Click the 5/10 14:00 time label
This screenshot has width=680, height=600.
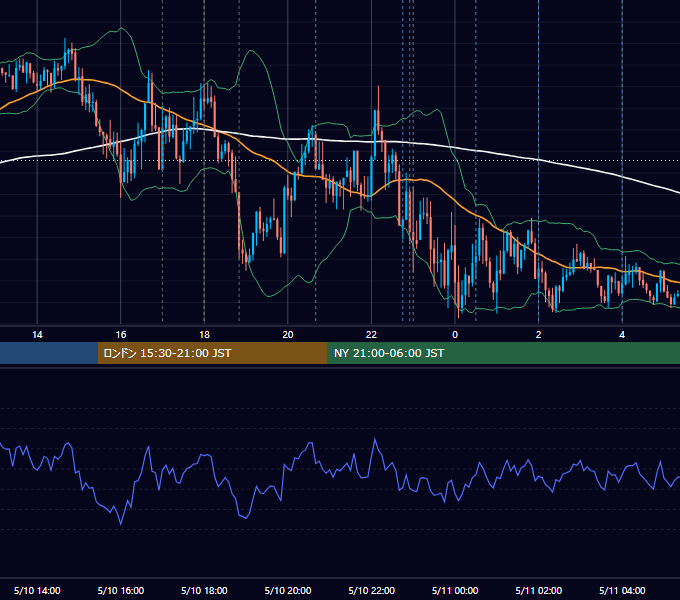37,590
